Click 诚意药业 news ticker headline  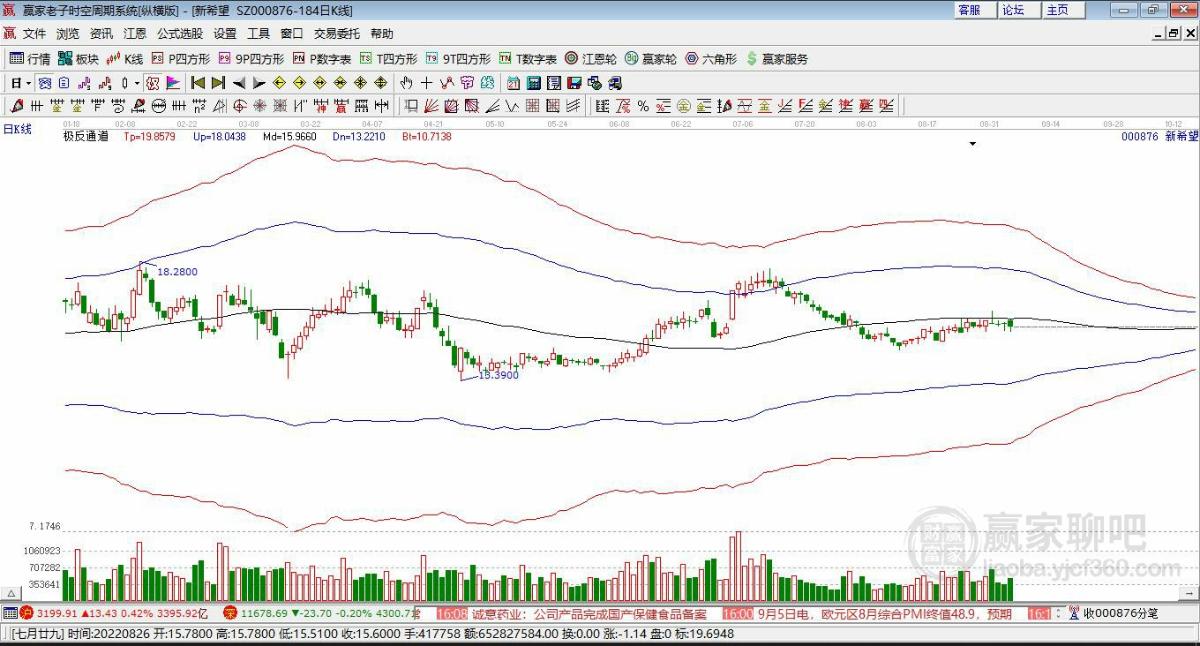pyautogui.click(x=589, y=613)
